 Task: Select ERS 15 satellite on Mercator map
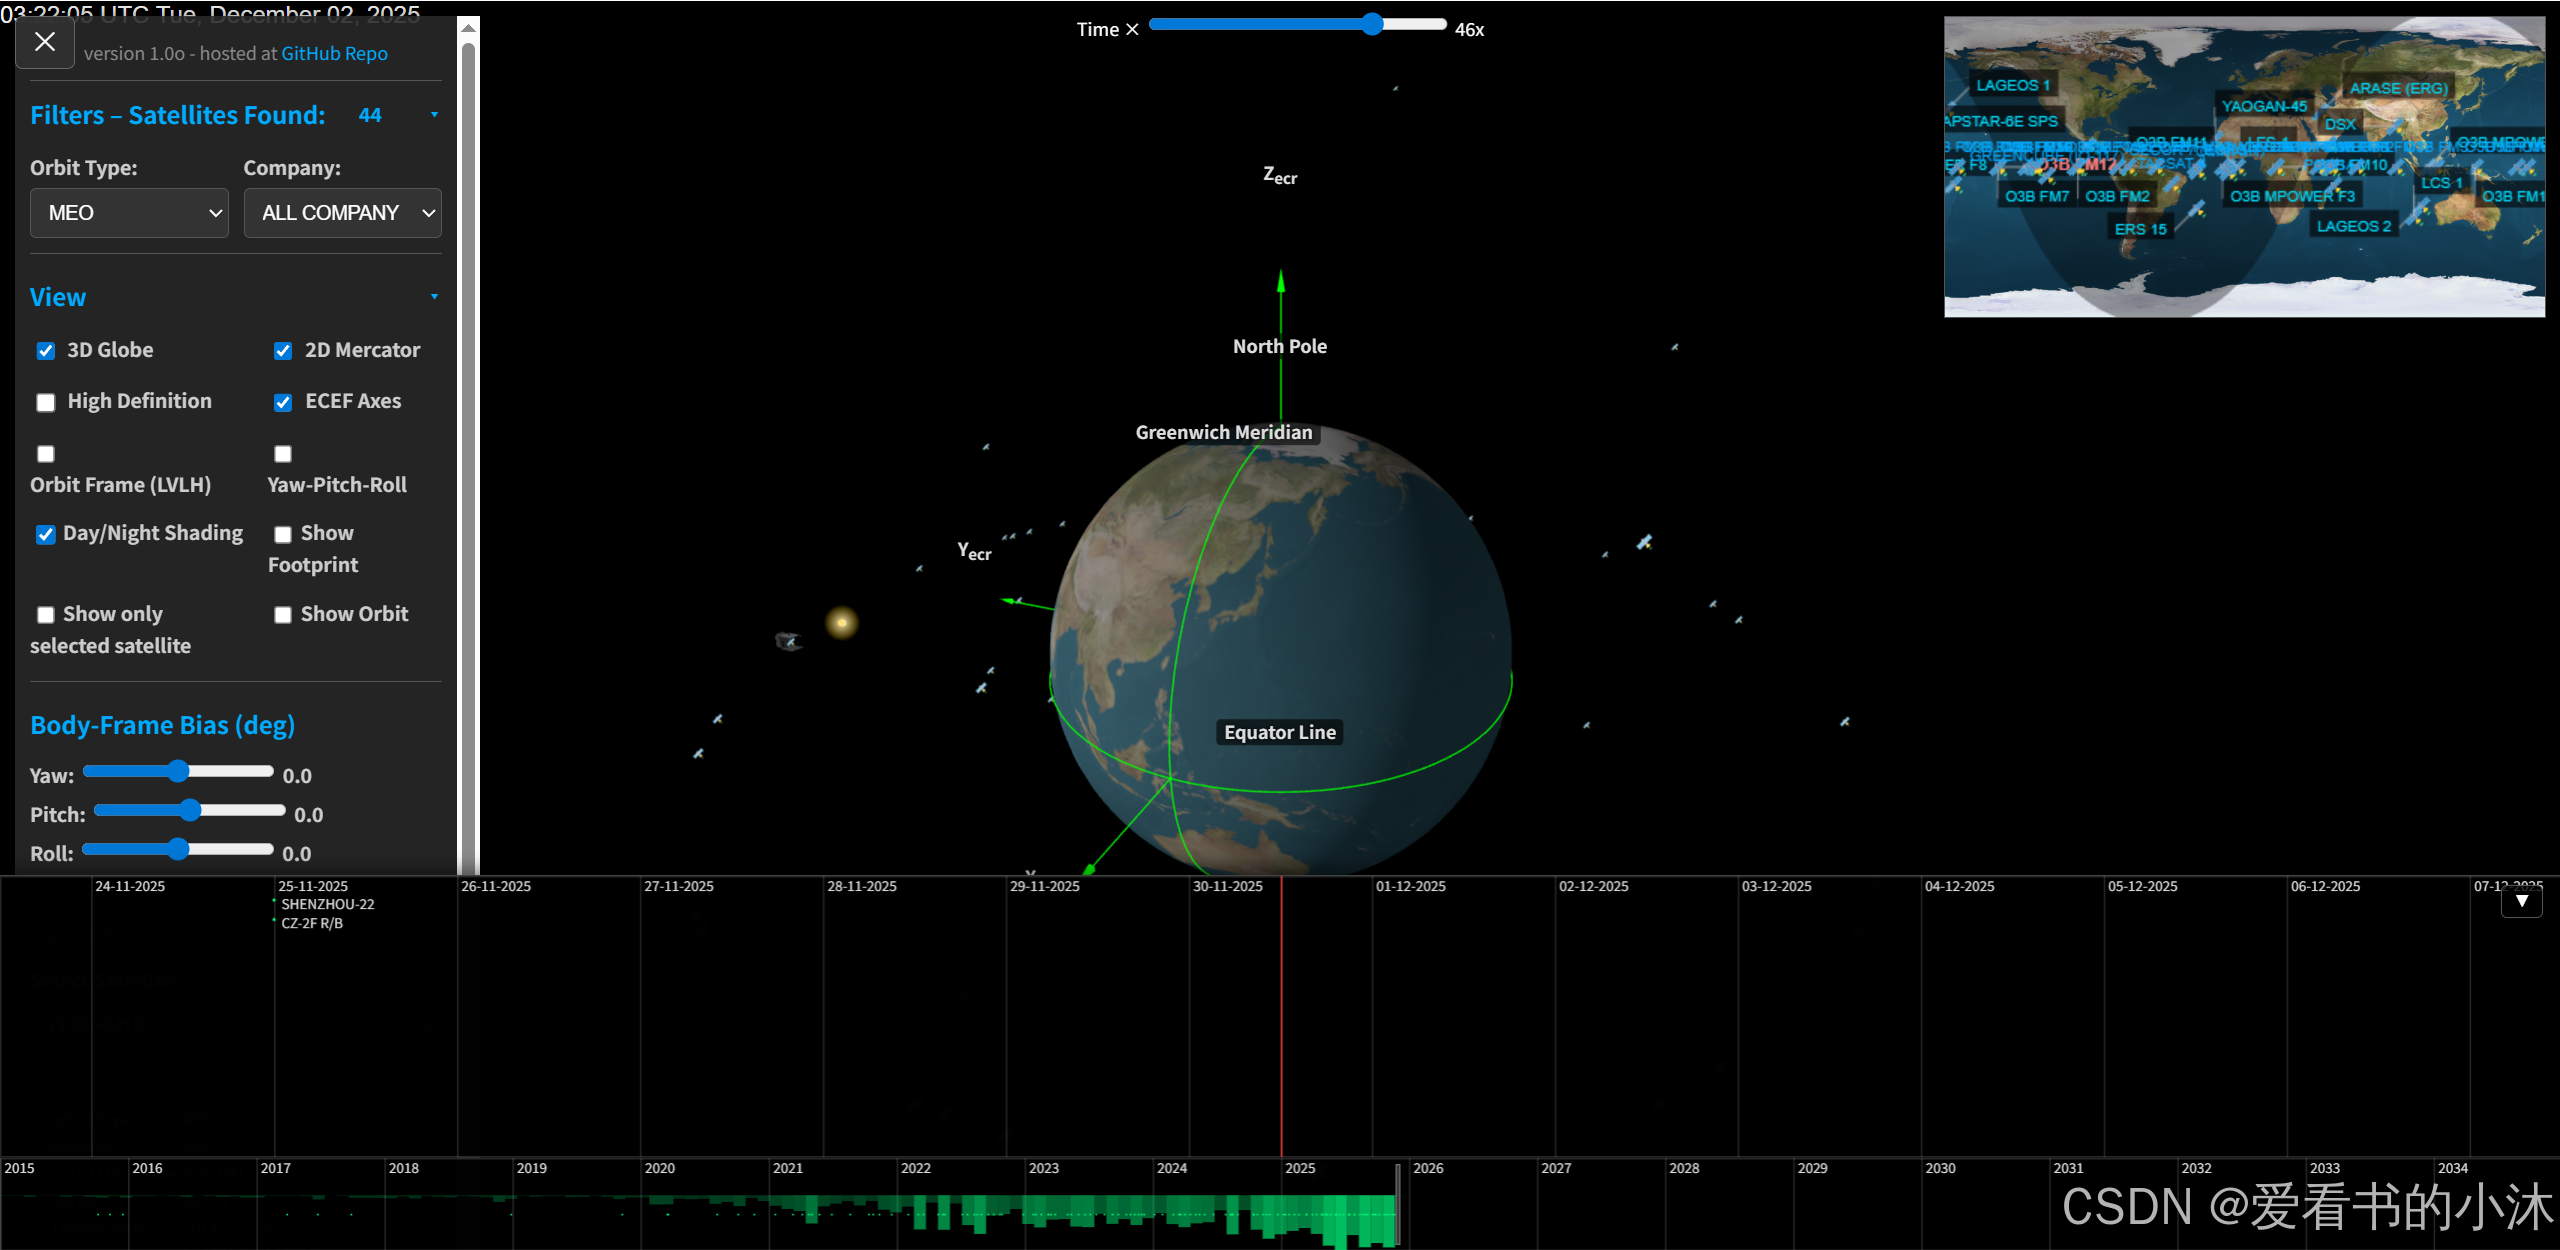2140,229
